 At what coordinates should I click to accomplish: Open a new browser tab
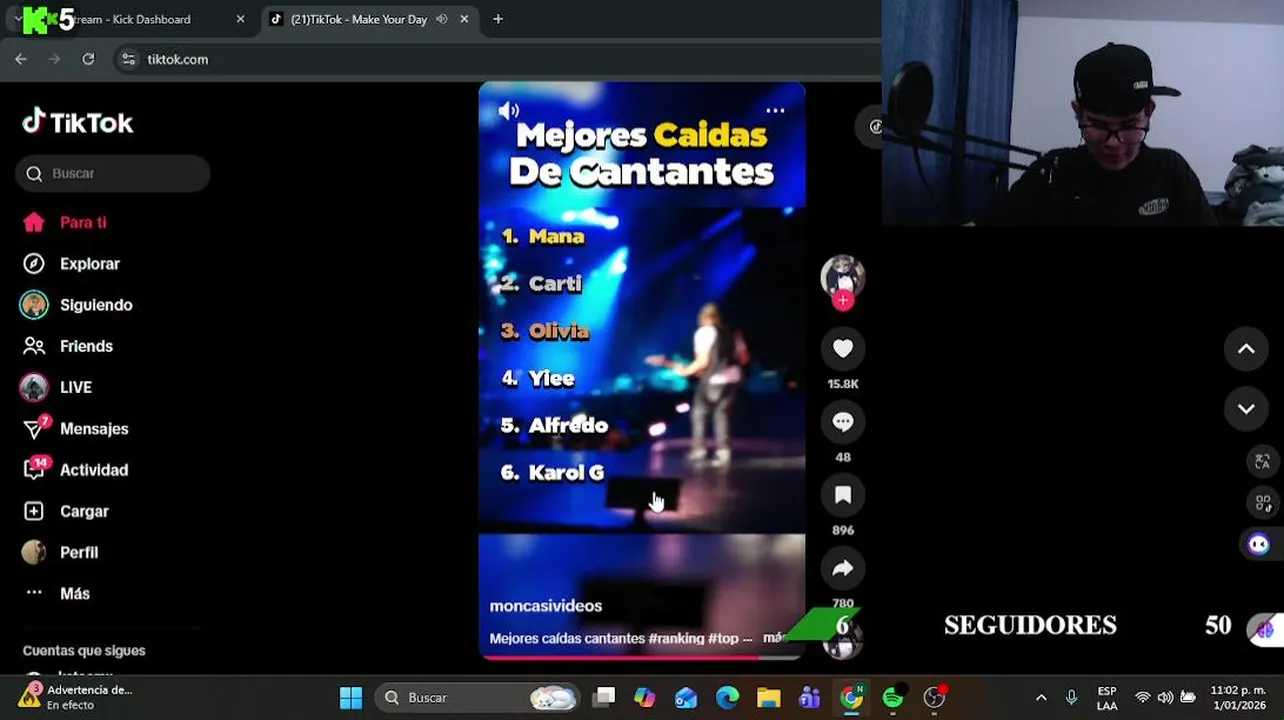(x=498, y=19)
